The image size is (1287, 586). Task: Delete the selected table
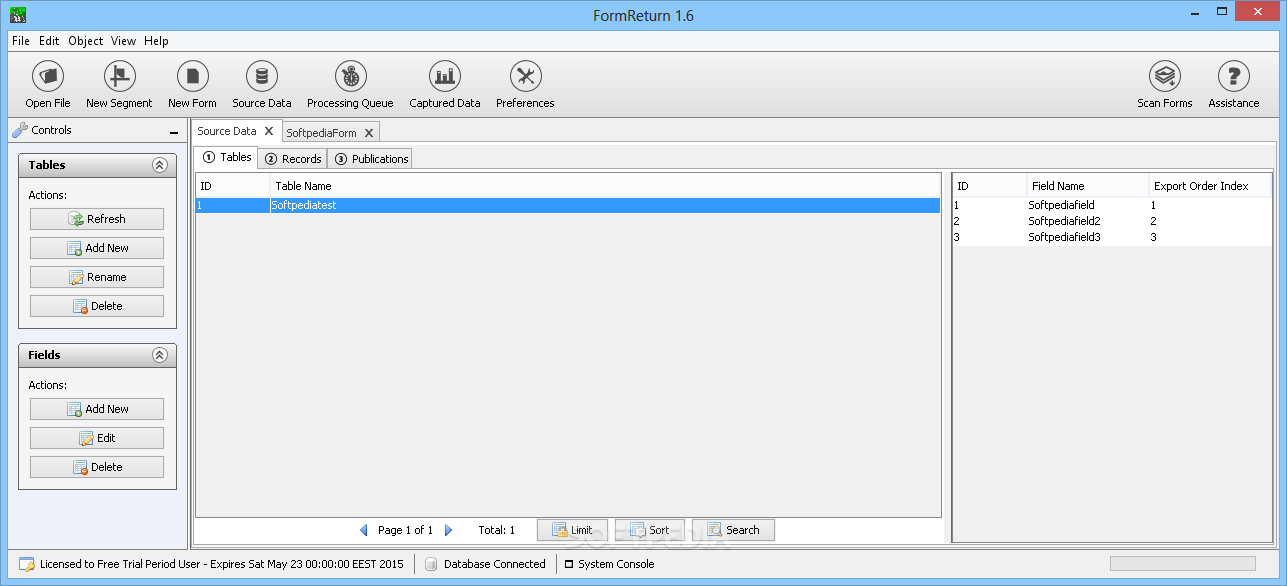click(97, 306)
